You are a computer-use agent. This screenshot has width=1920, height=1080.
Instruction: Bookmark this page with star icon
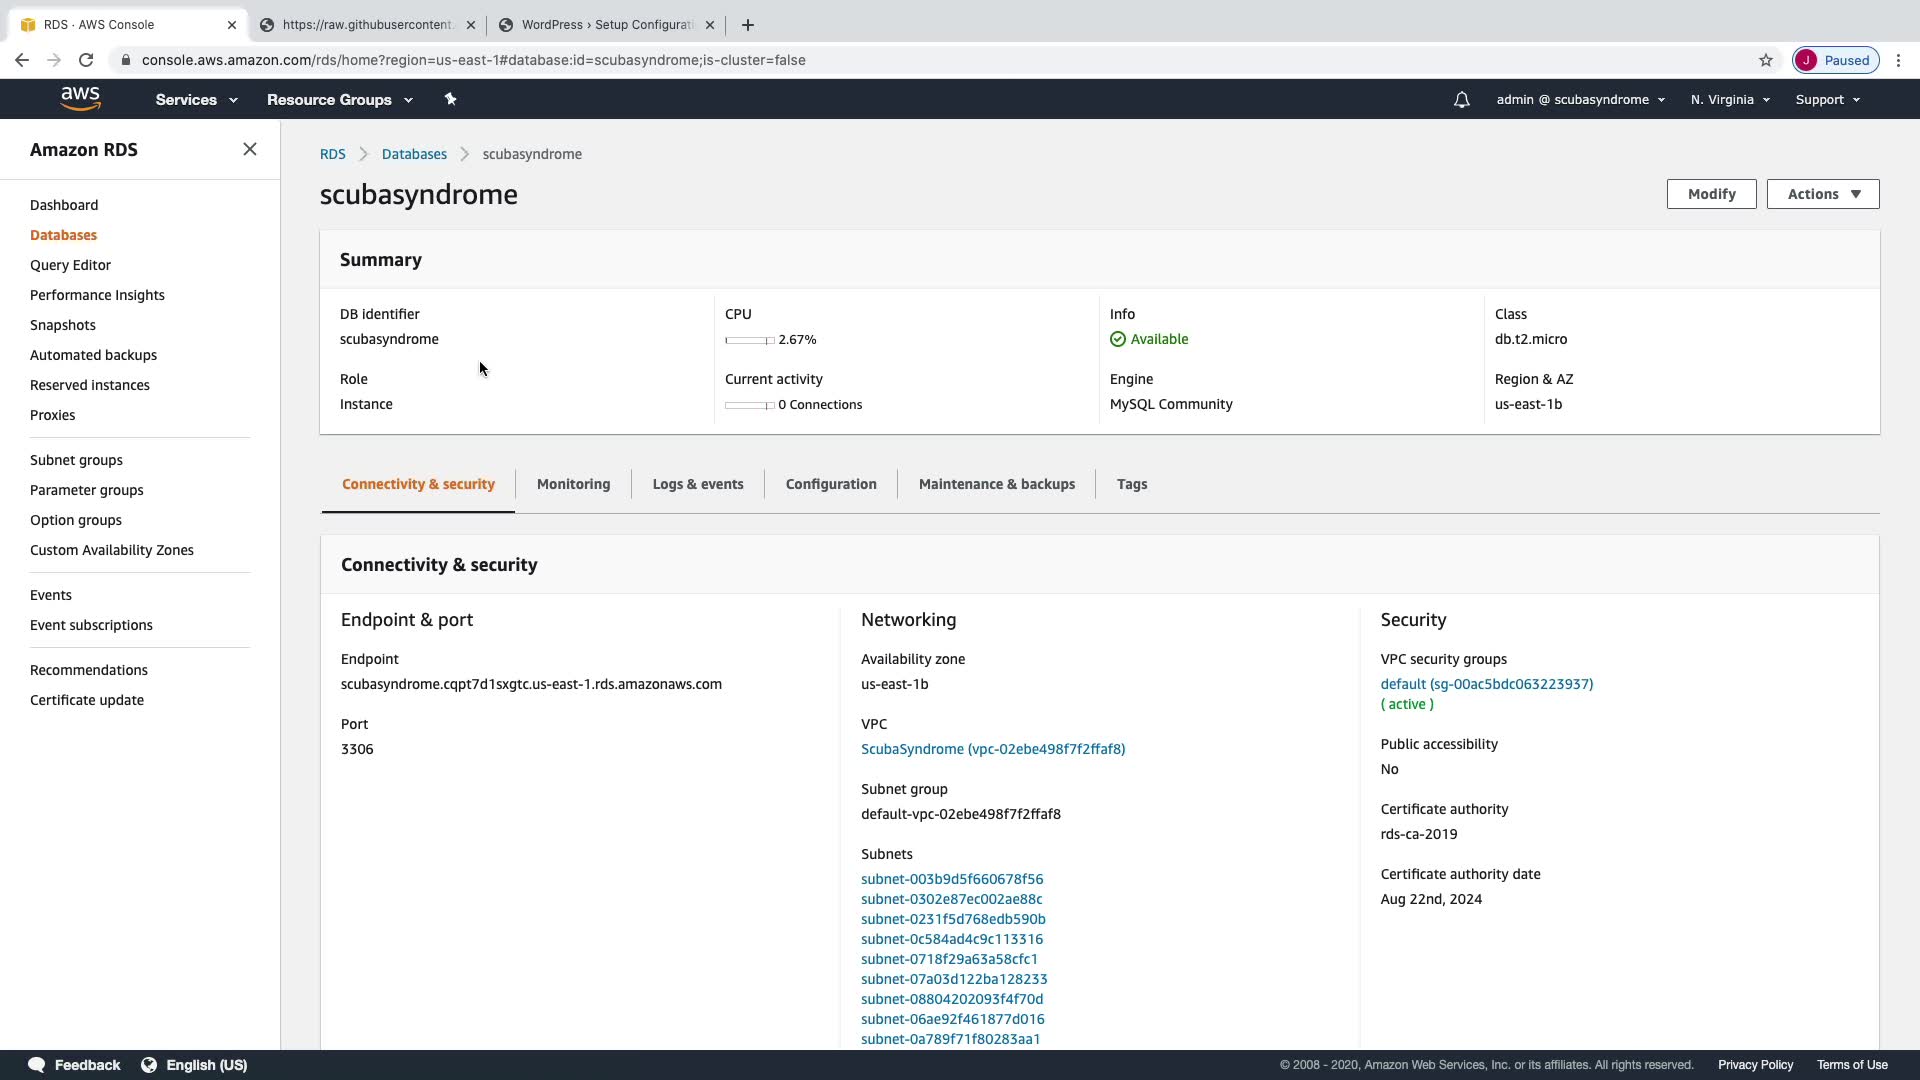[x=1766, y=60]
